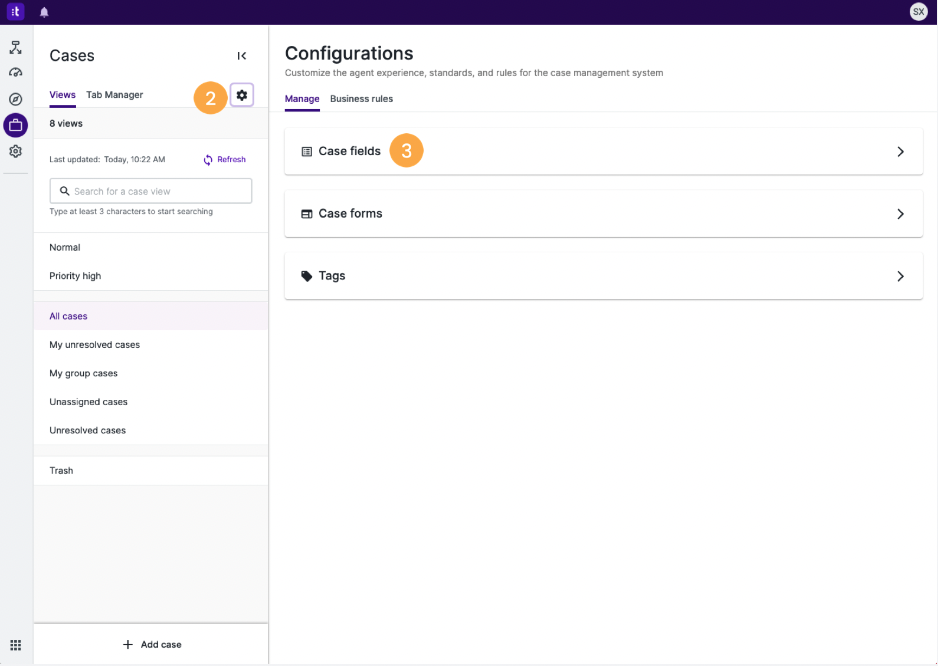The height and width of the screenshot is (666, 938).
Task: Select the Manage tab
Action: pos(302,99)
